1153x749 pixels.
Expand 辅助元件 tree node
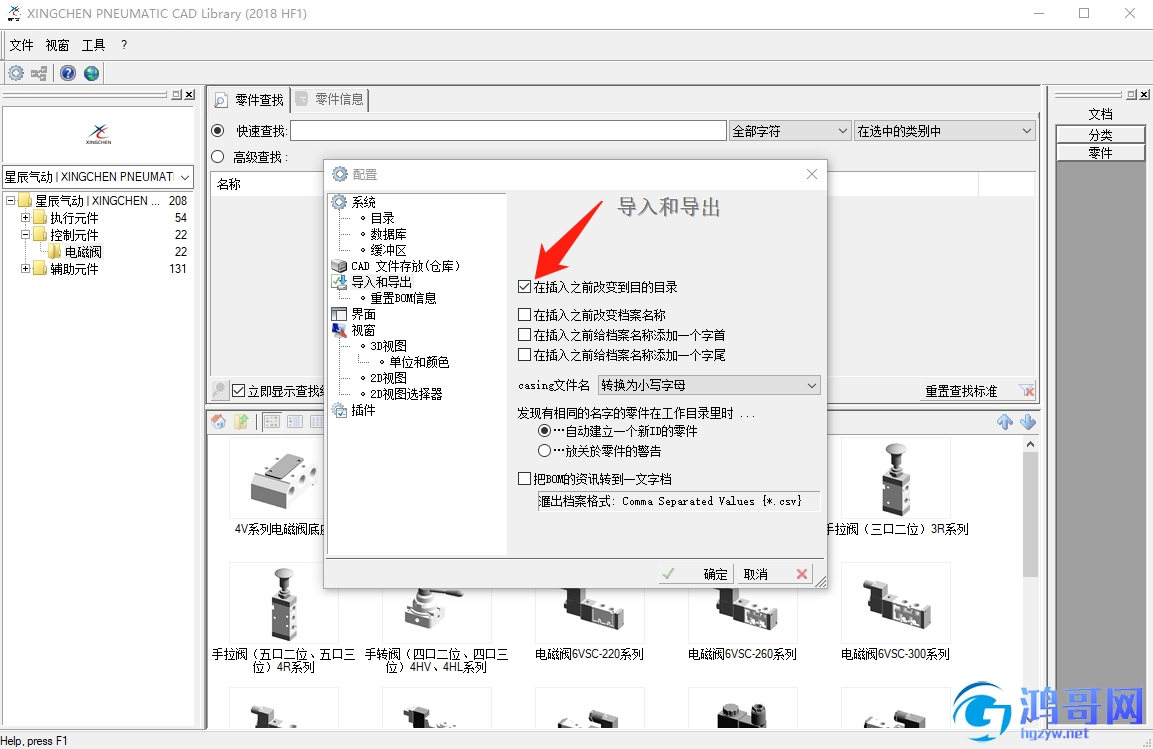pyautogui.click(x=25, y=268)
